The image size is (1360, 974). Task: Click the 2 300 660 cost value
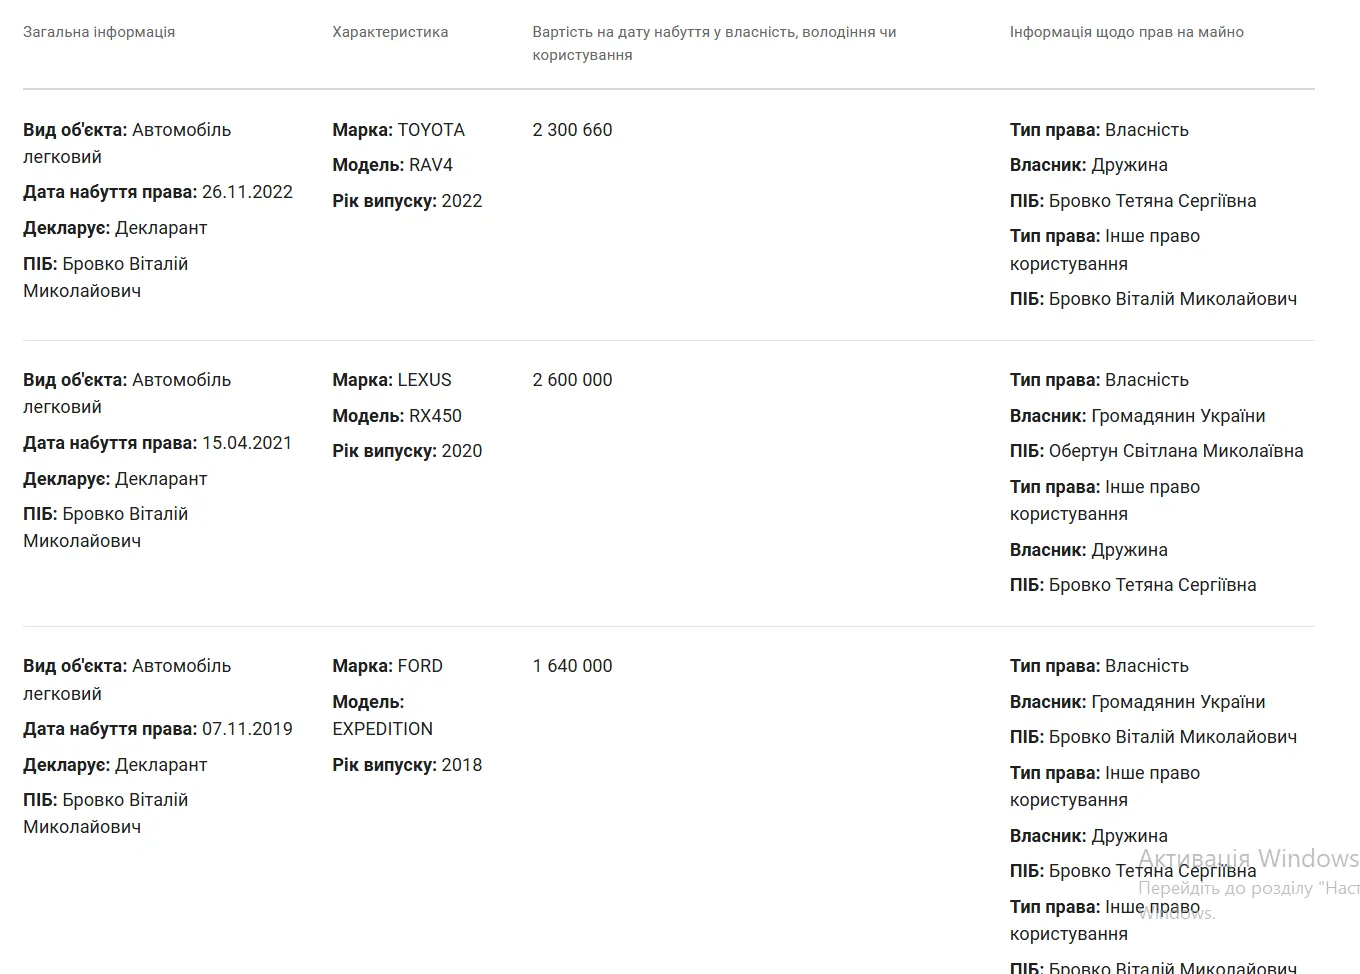[572, 130]
